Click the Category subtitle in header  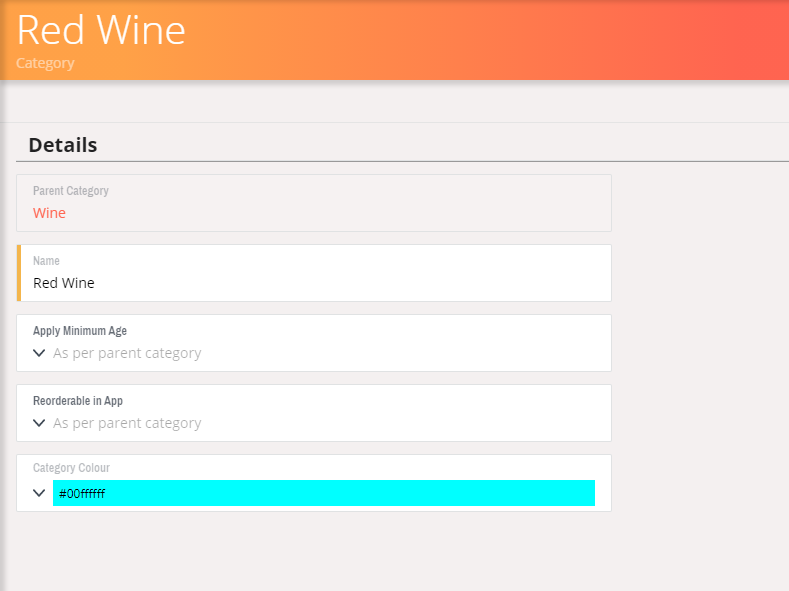(45, 63)
